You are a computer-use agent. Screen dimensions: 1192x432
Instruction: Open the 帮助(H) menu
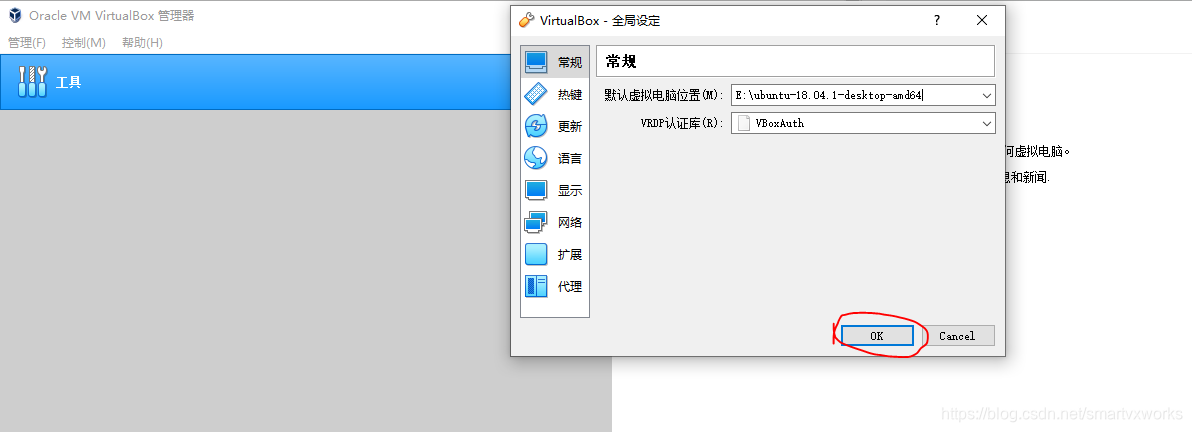click(x=142, y=43)
